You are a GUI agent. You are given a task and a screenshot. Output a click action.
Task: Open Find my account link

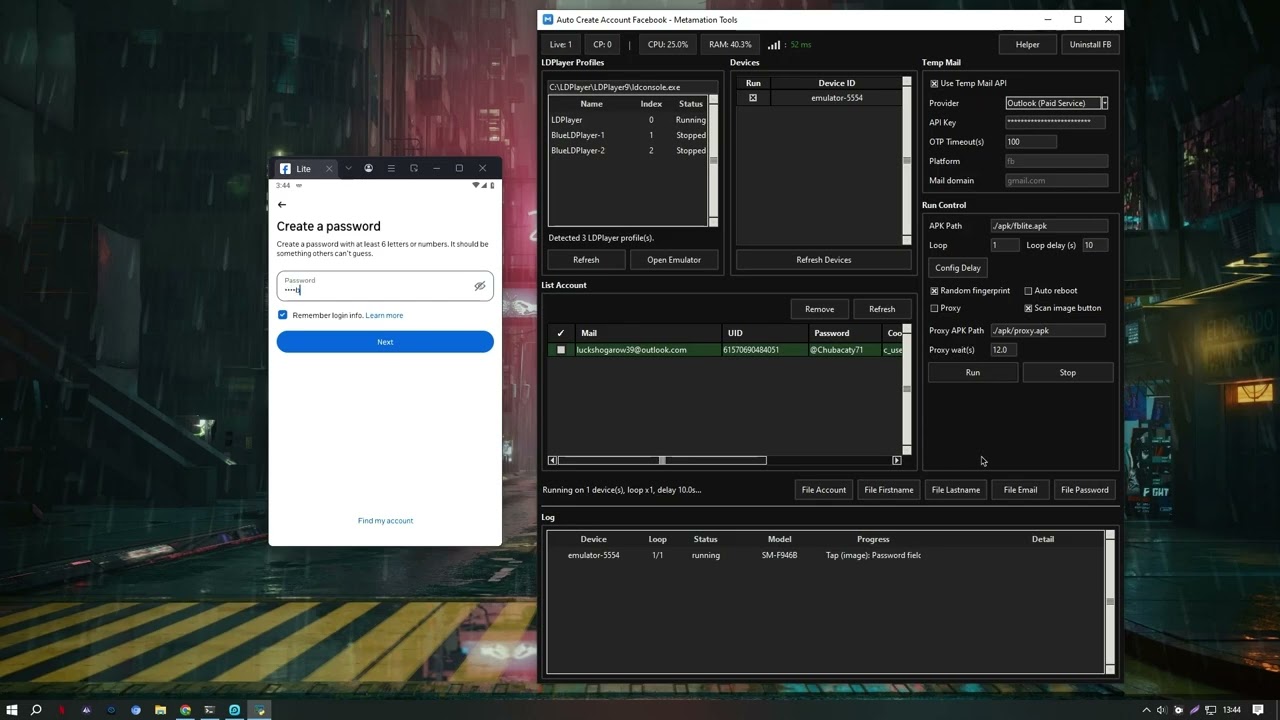(x=385, y=521)
